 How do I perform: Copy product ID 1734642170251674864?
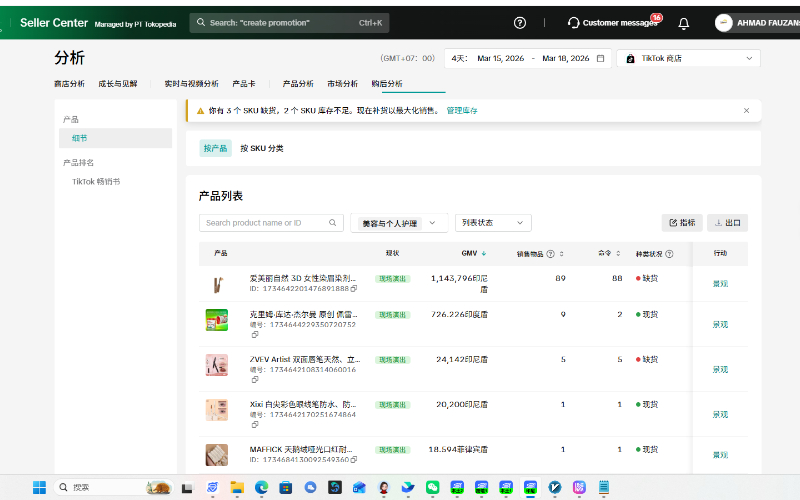click(x=255, y=424)
